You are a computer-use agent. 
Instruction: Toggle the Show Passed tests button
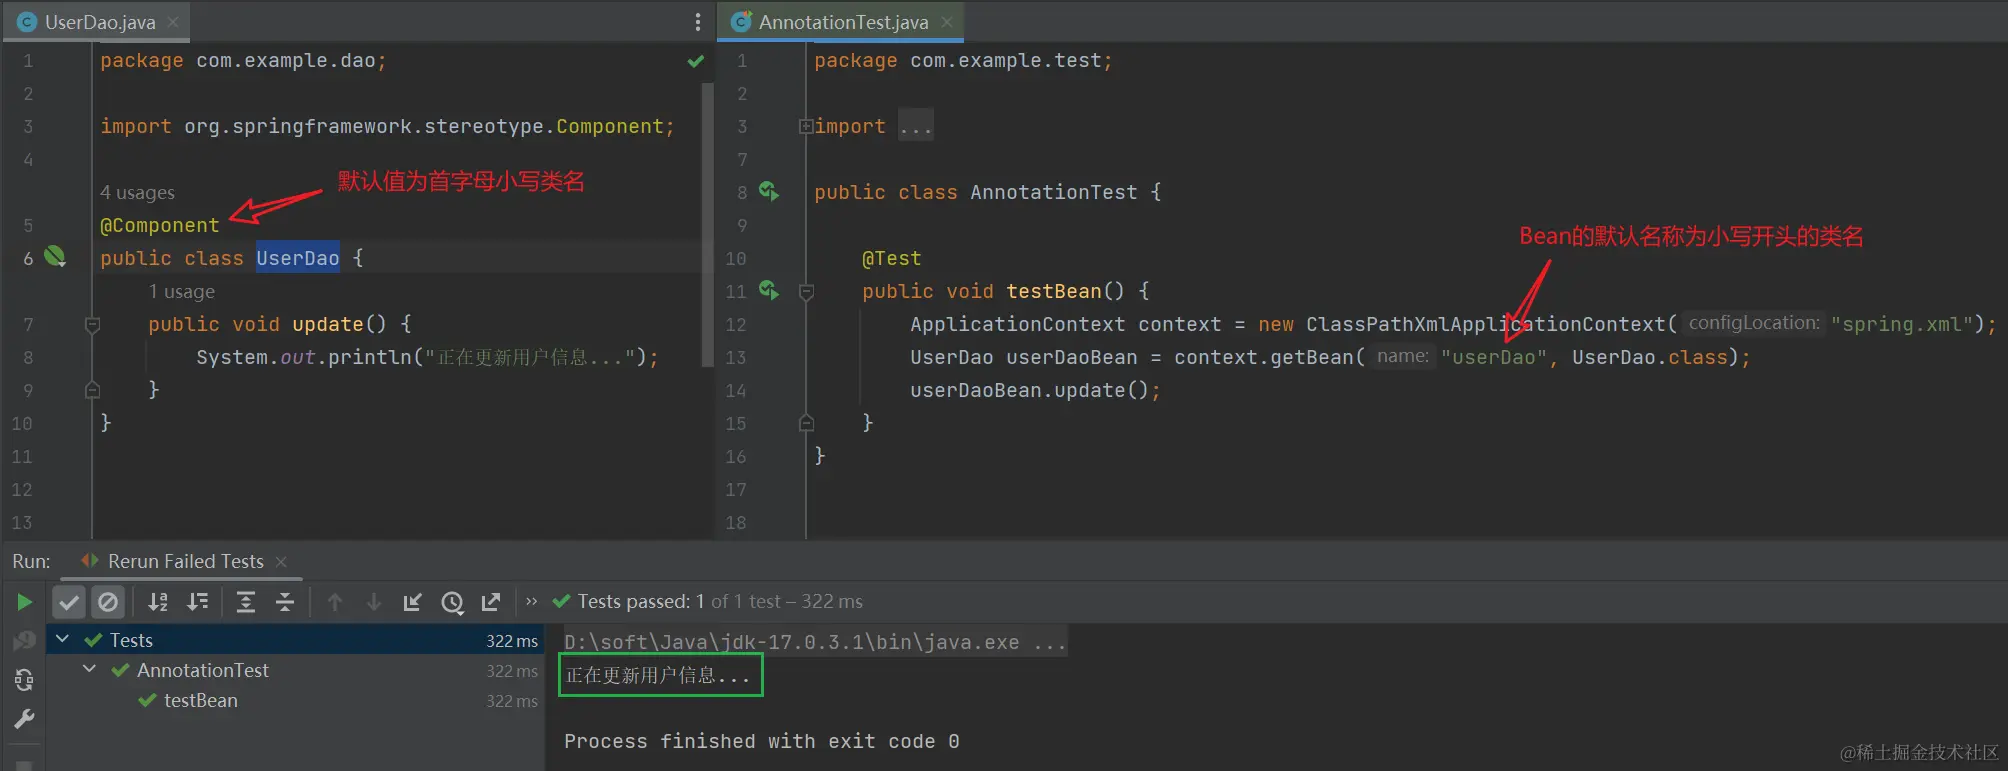click(69, 602)
